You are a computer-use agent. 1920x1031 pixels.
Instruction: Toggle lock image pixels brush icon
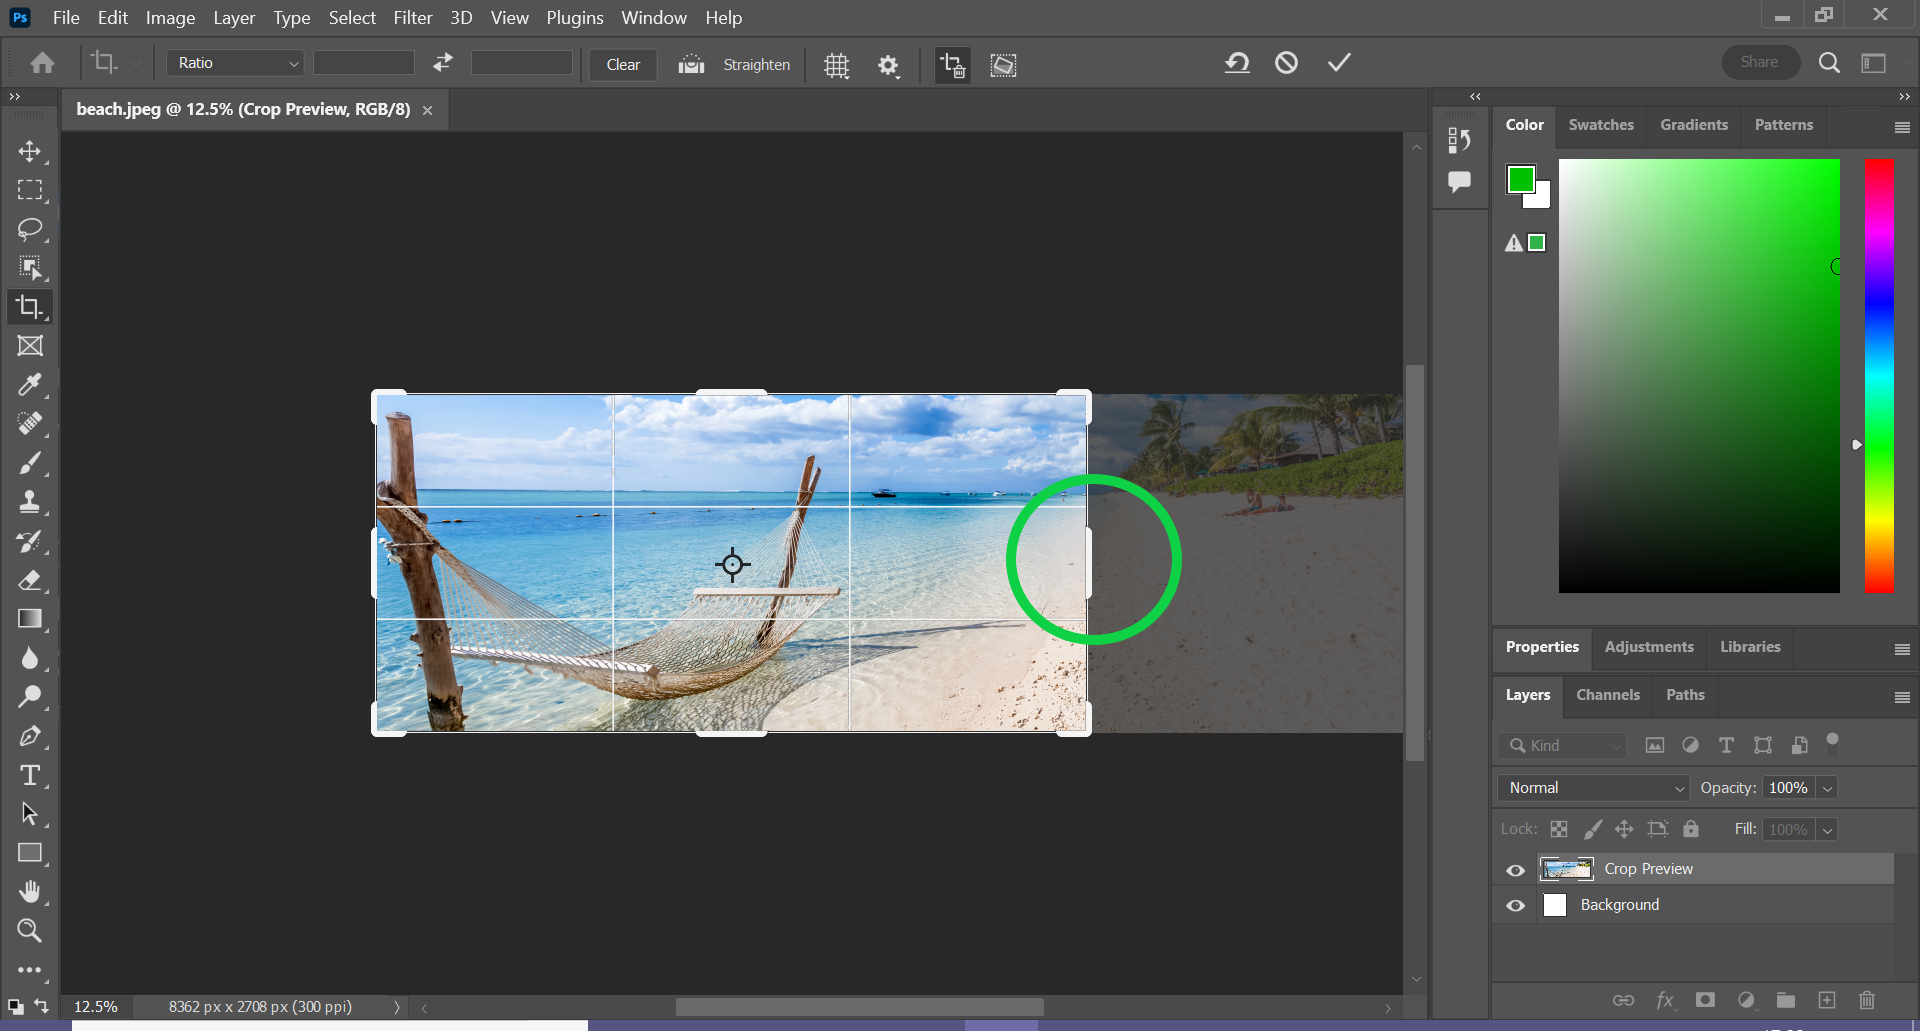(1592, 829)
